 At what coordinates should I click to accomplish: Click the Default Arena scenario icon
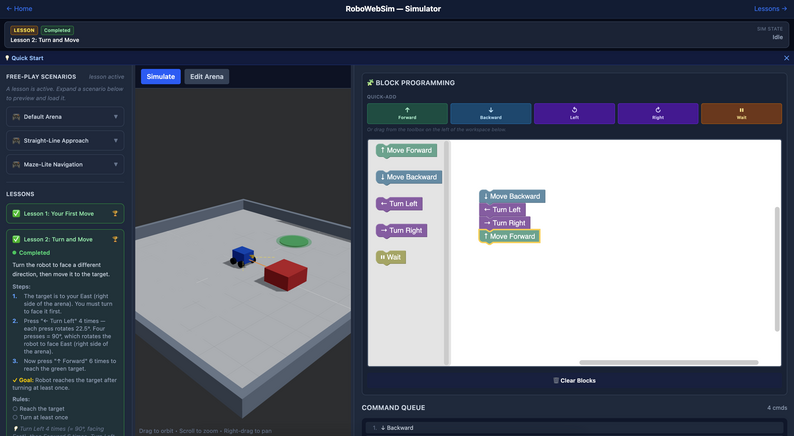pyautogui.click(x=16, y=116)
